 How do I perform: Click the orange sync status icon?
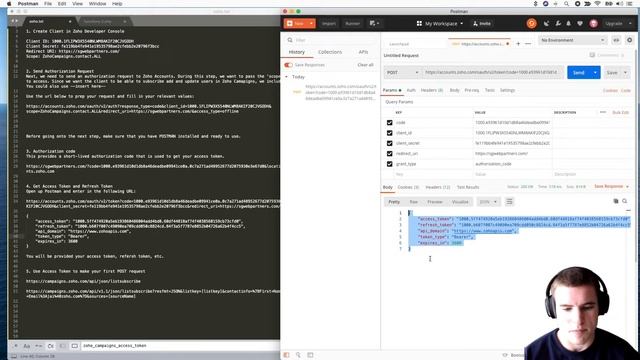(531, 24)
